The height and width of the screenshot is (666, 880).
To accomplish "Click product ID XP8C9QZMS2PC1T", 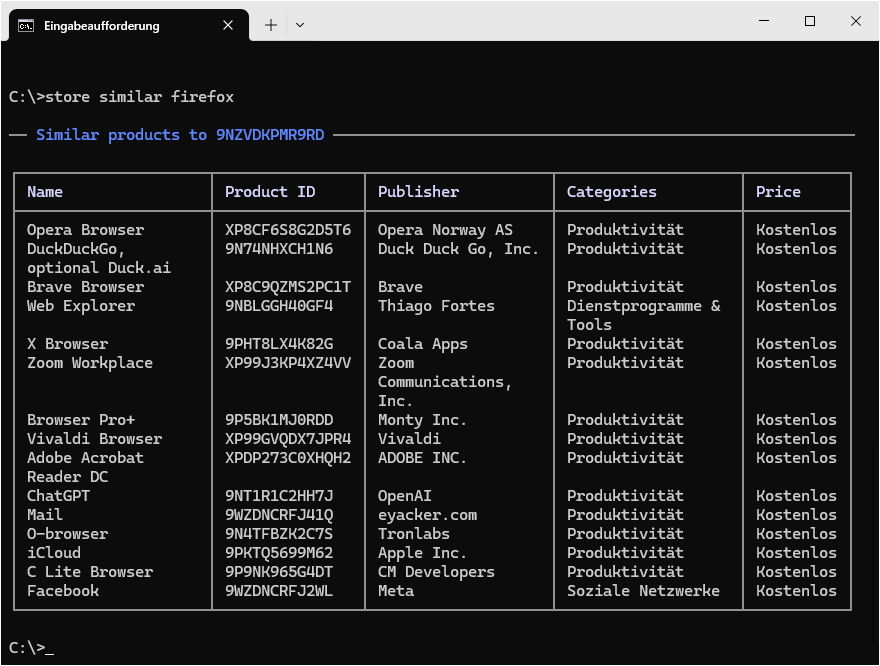I will click(288, 287).
